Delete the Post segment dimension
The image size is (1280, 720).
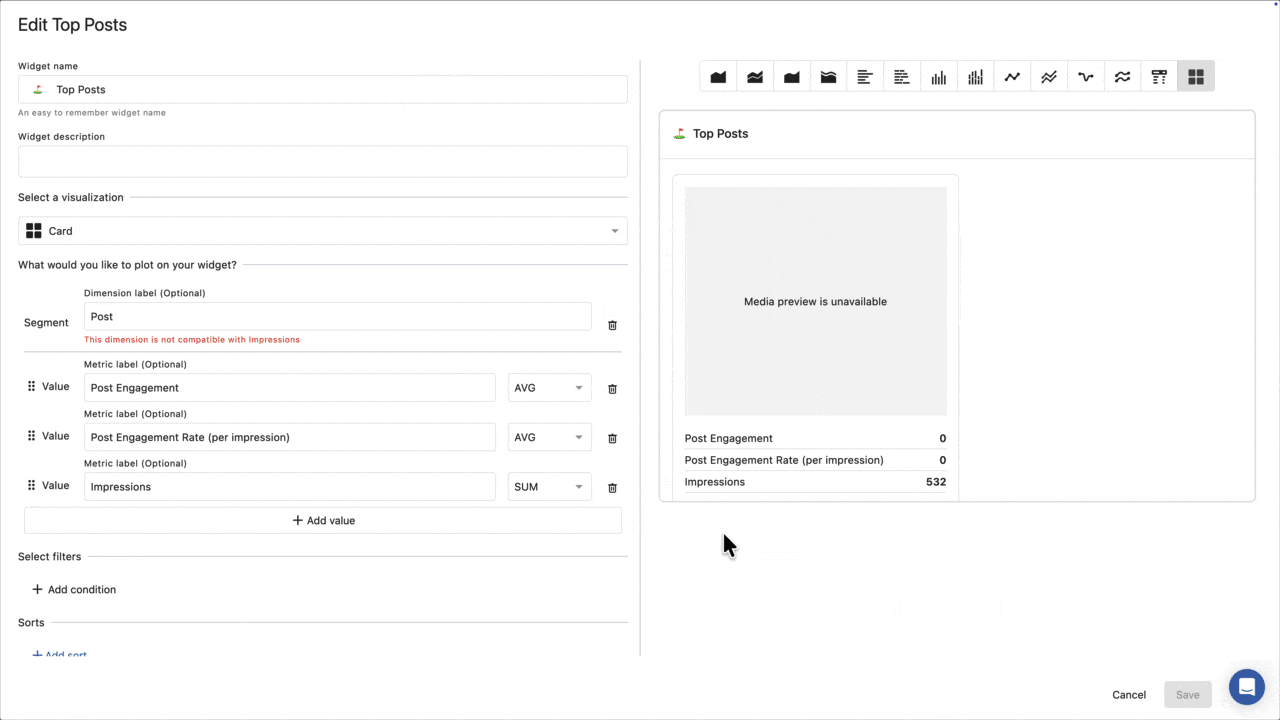613,325
